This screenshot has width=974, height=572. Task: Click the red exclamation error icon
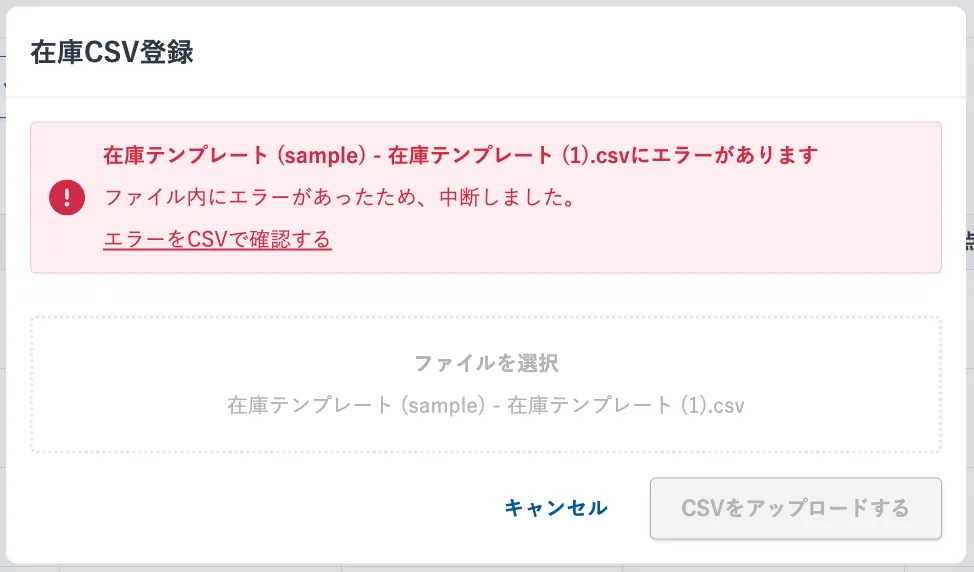click(x=67, y=197)
